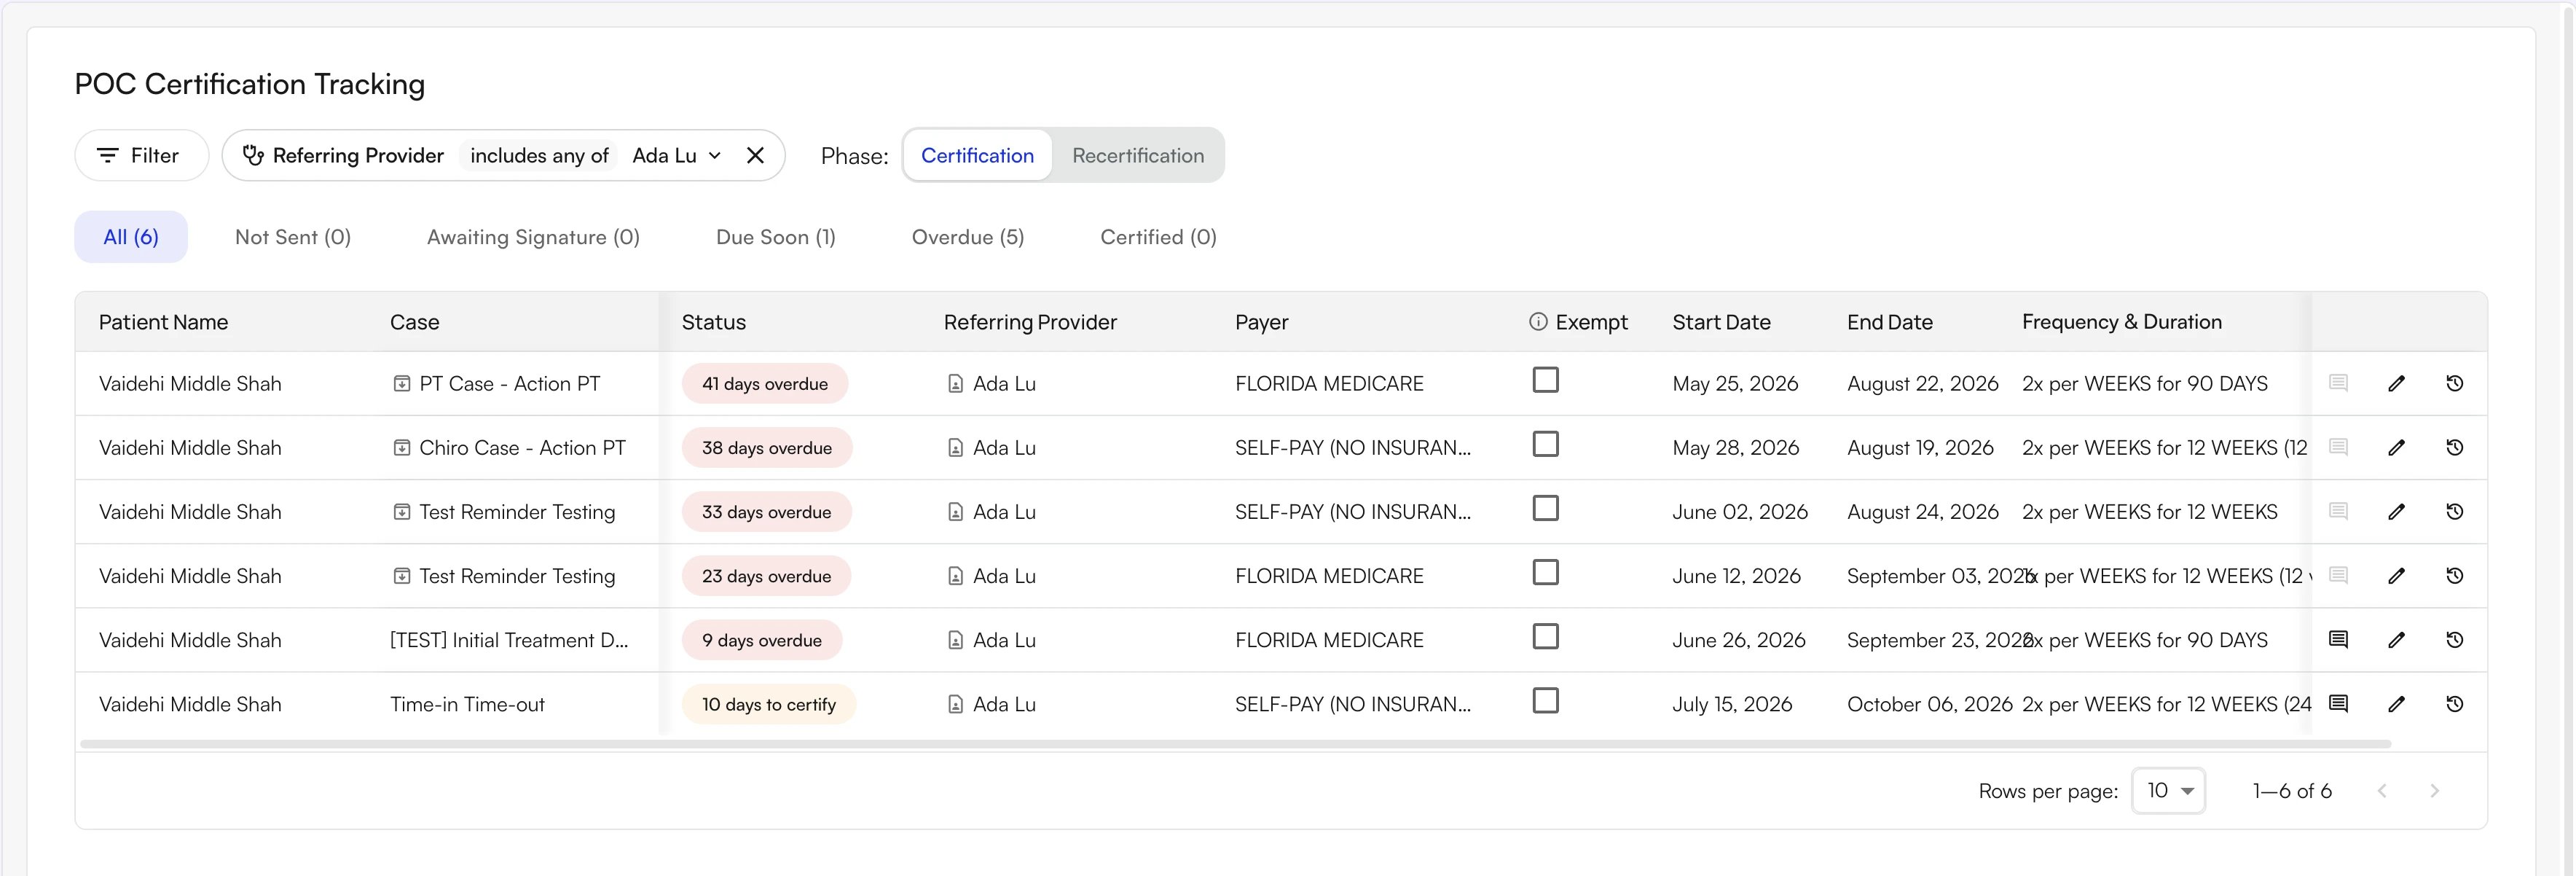
Task: Edit the 9 days overdue certification row
Action: coord(2396,639)
